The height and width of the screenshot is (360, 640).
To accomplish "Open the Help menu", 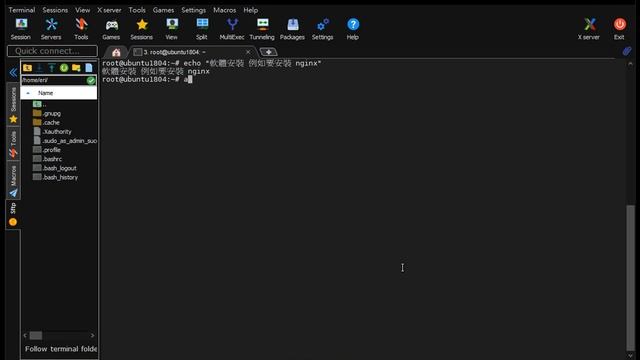I will pos(251,10).
